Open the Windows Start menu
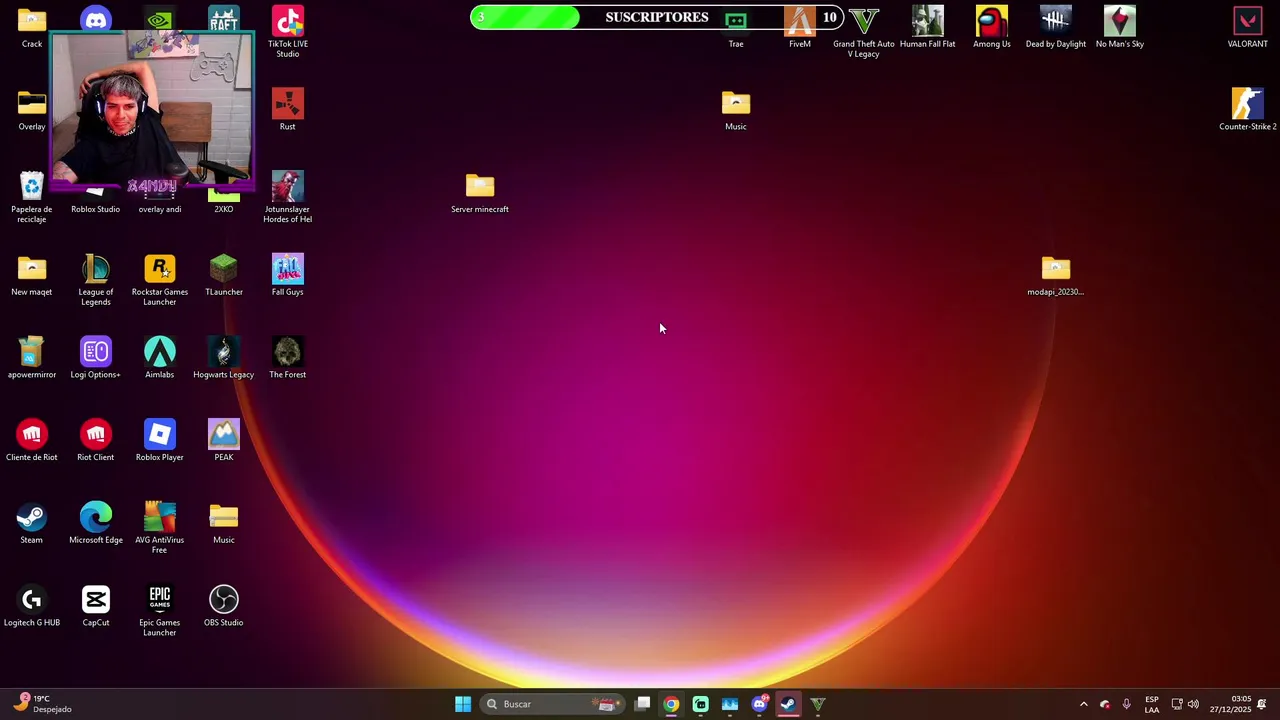The height and width of the screenshot is (720, 1280). (463, 704)
